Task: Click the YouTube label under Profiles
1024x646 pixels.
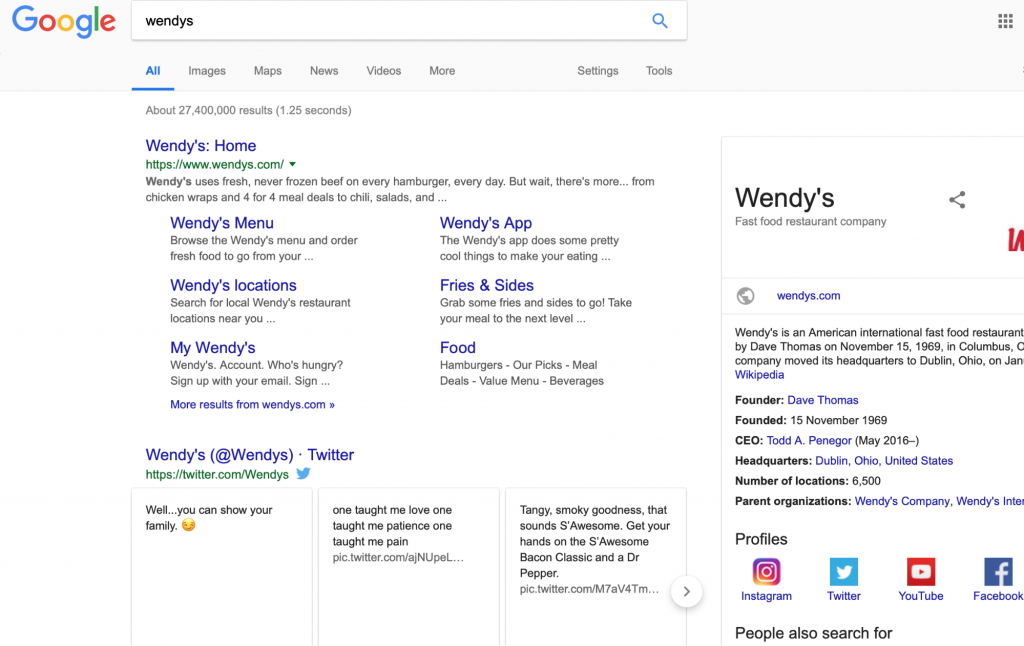Action: [x=921, y=596]
